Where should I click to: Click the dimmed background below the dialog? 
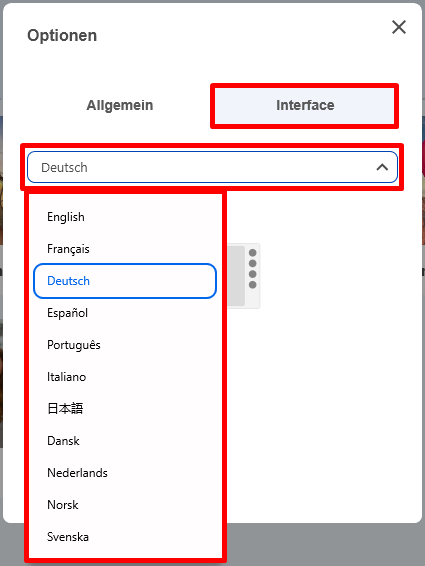325,544
